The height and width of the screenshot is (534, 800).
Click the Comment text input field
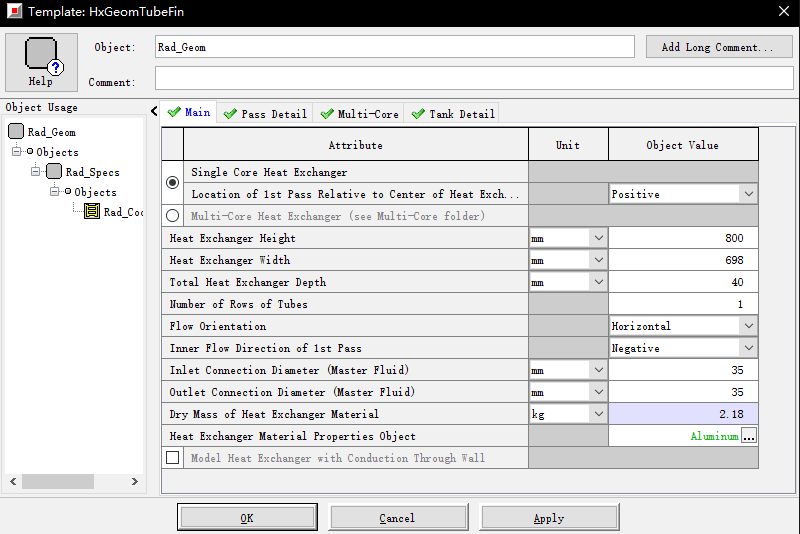[x=473, y=79]
